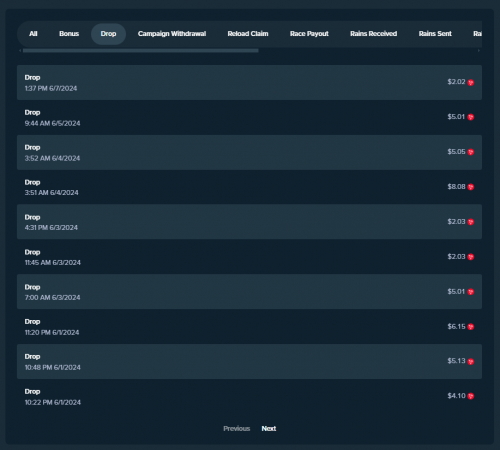Switch to the Bonus tab
The height and width of the screenshot is (450, 500).
point(69,34)
